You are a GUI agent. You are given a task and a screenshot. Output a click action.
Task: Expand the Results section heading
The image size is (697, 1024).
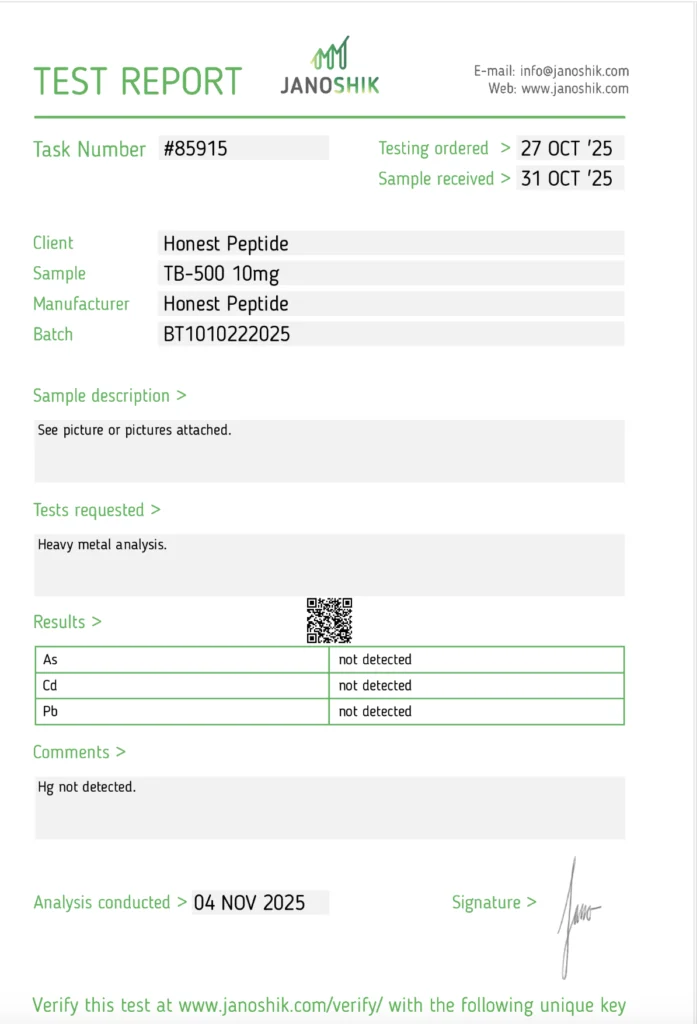coord(67,622)
